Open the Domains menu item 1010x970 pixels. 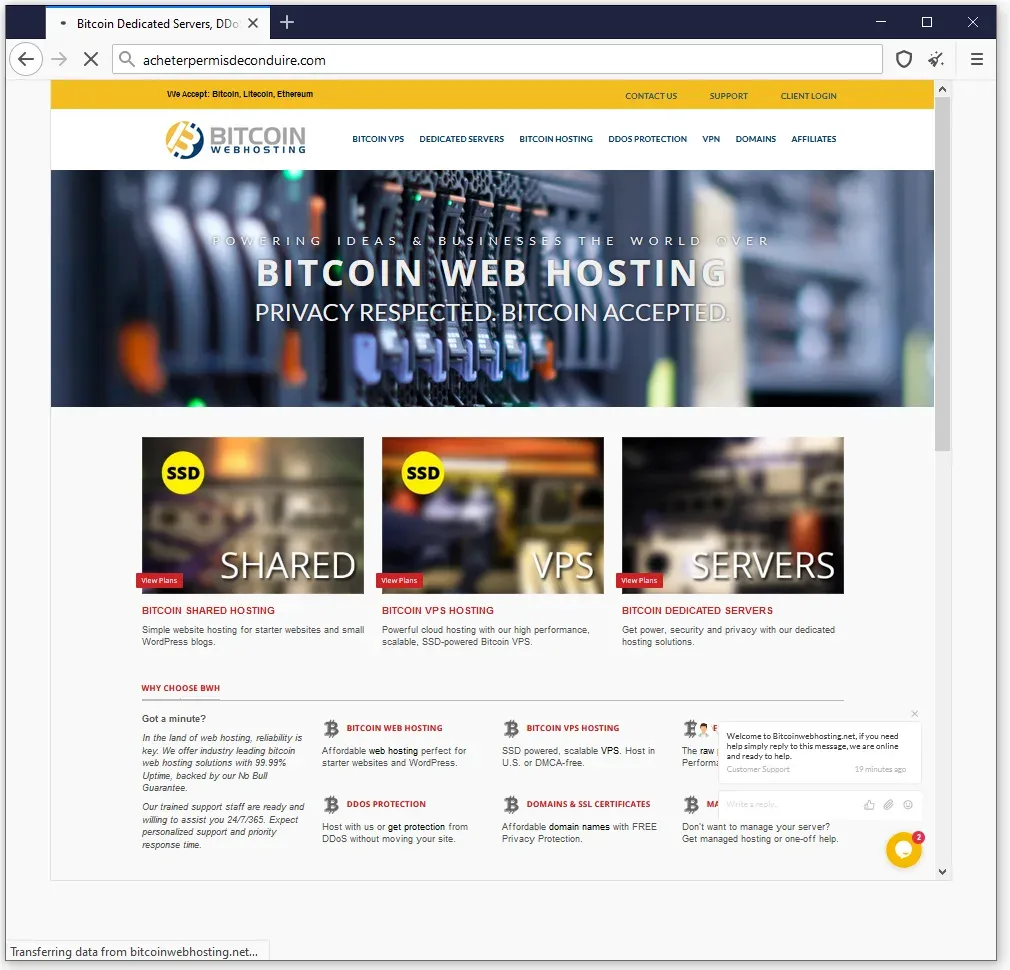point(756,139)
